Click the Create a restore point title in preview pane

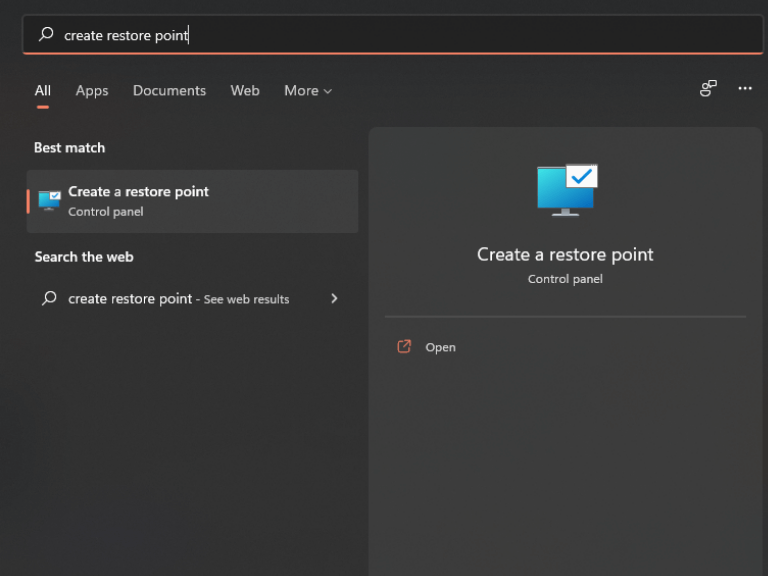pos(565,254)
